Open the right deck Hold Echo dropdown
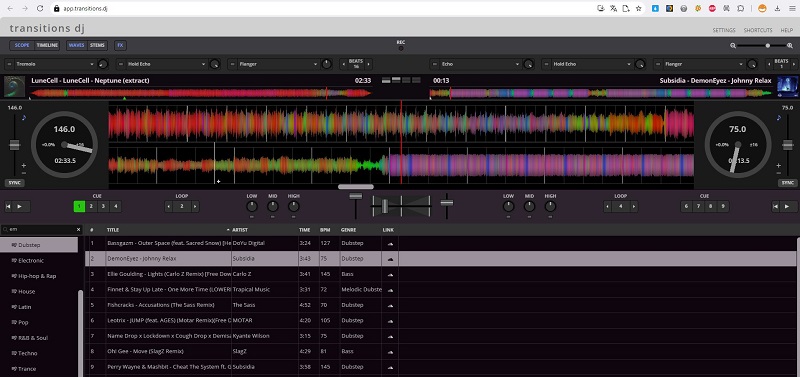The width and height of the screenshot is (800, 377). pyautogui.click(x=592, y=64)
